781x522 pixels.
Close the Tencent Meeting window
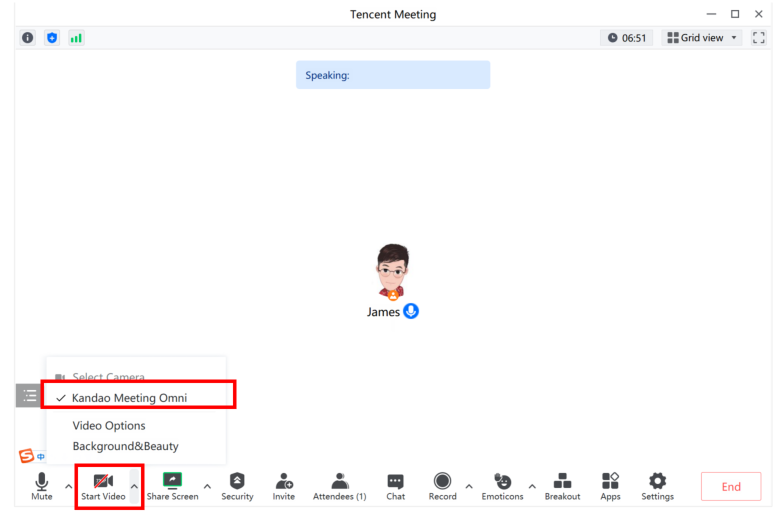759,14
